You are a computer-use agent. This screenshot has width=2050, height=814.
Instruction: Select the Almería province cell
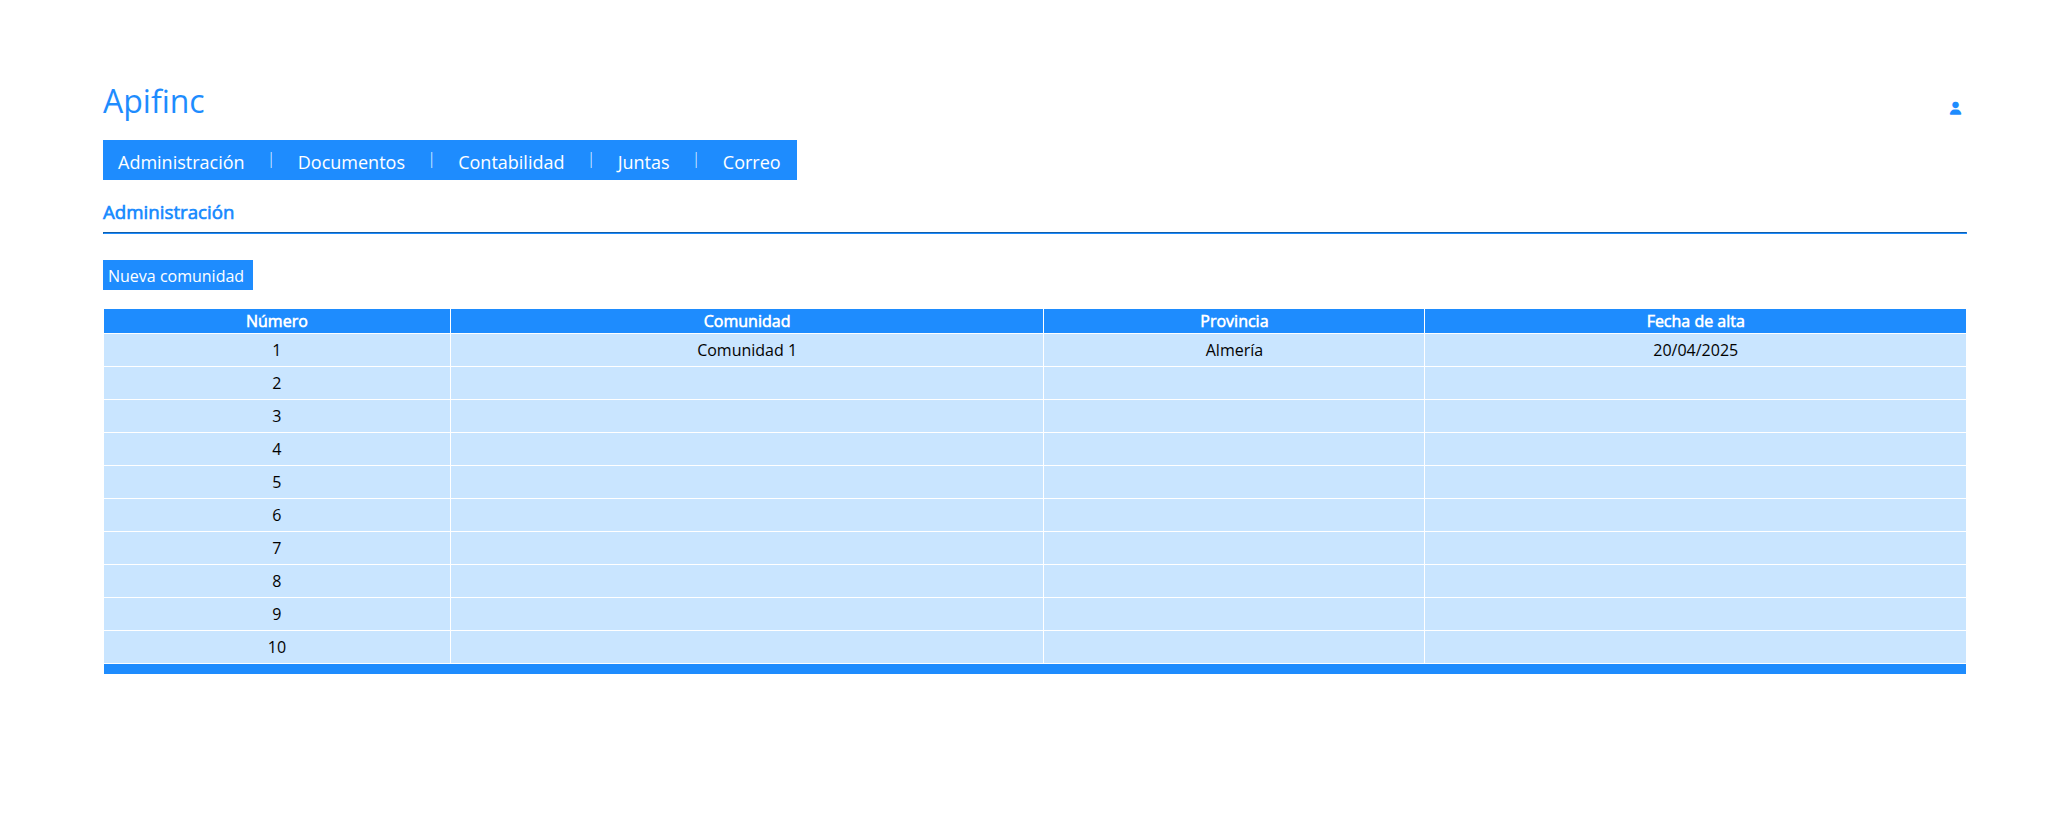[1234, 350]
